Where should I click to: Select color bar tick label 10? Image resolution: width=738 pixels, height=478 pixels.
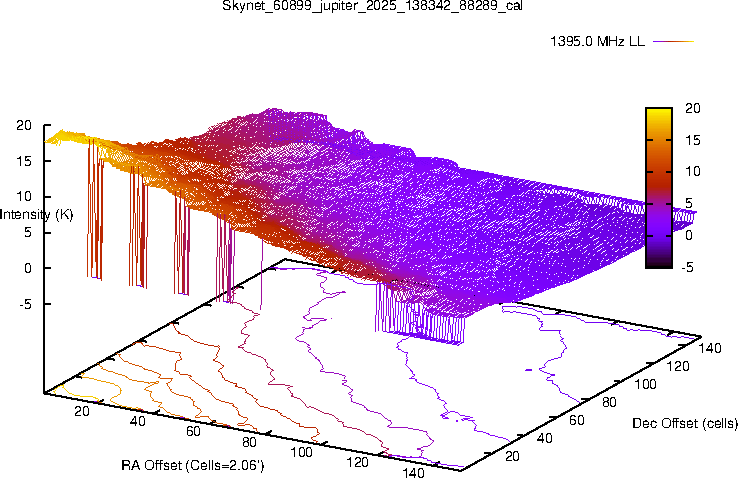click(x=693, y=171)
